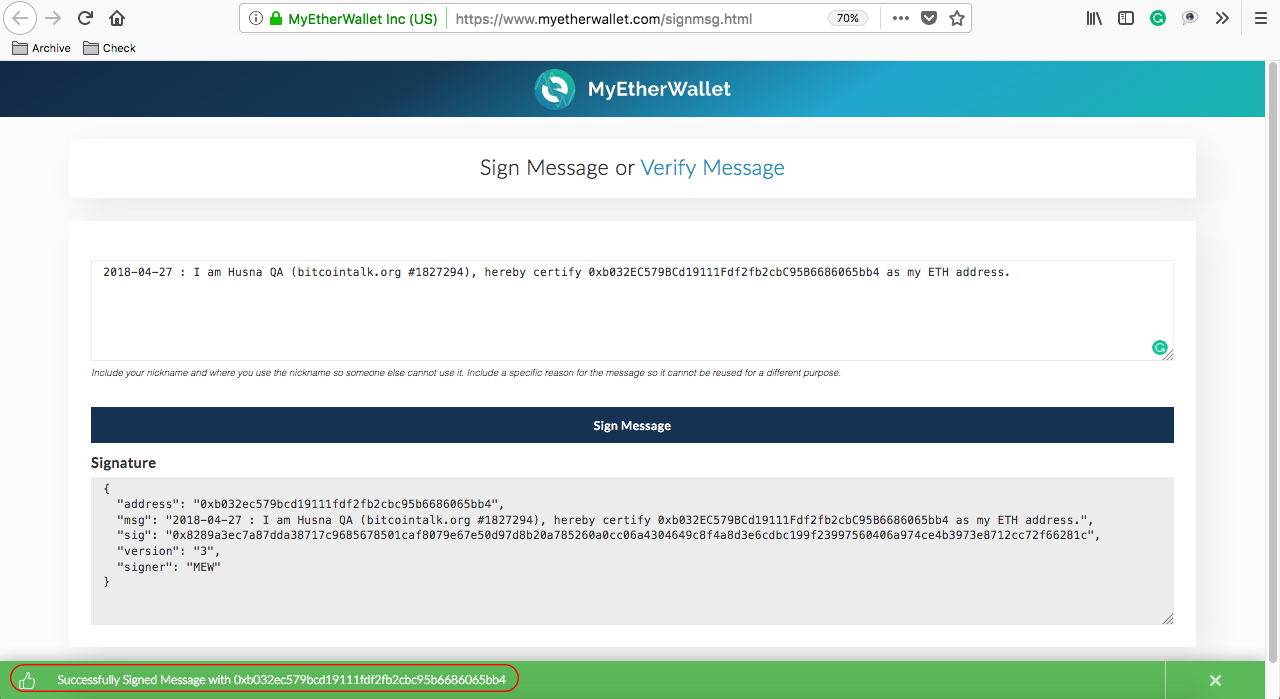Save page to Pocket icon
Viewport: 1280px width, 699px height.
pos(929,18)
